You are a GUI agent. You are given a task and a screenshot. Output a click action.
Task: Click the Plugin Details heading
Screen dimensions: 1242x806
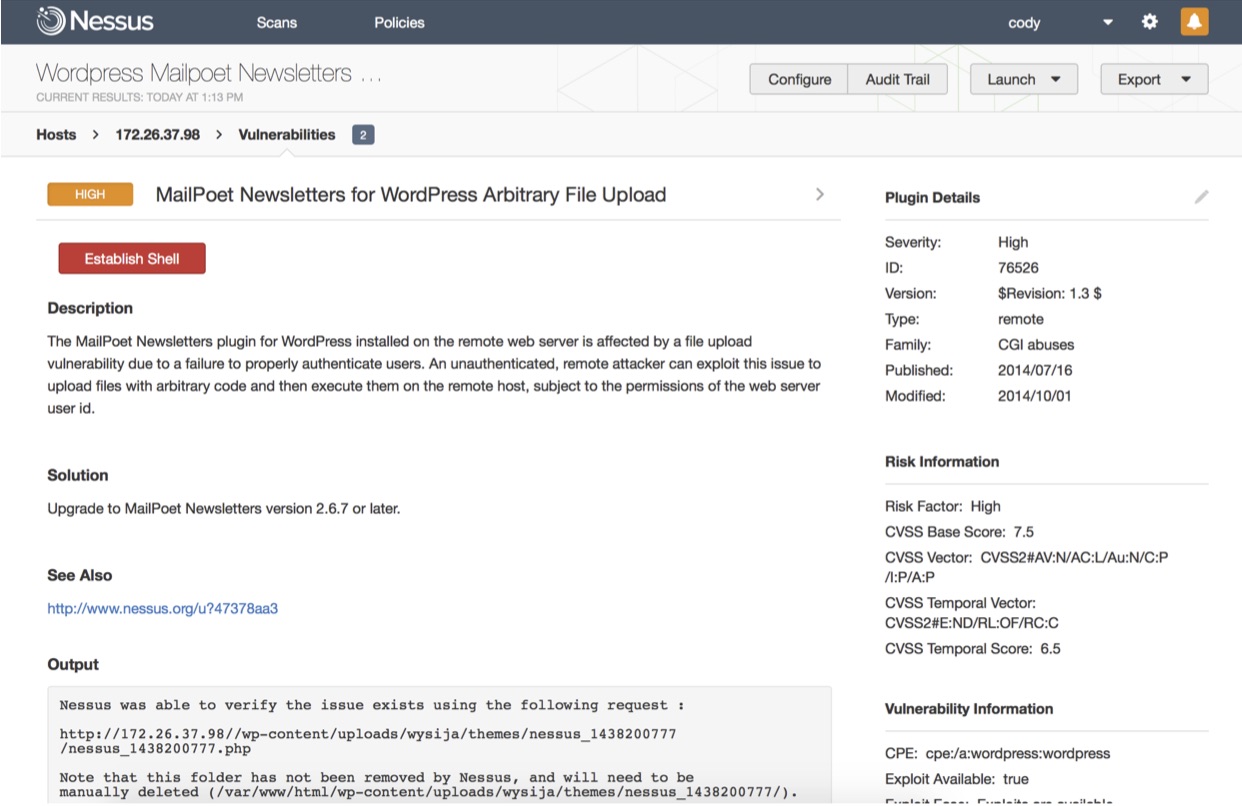coord(932,198)
